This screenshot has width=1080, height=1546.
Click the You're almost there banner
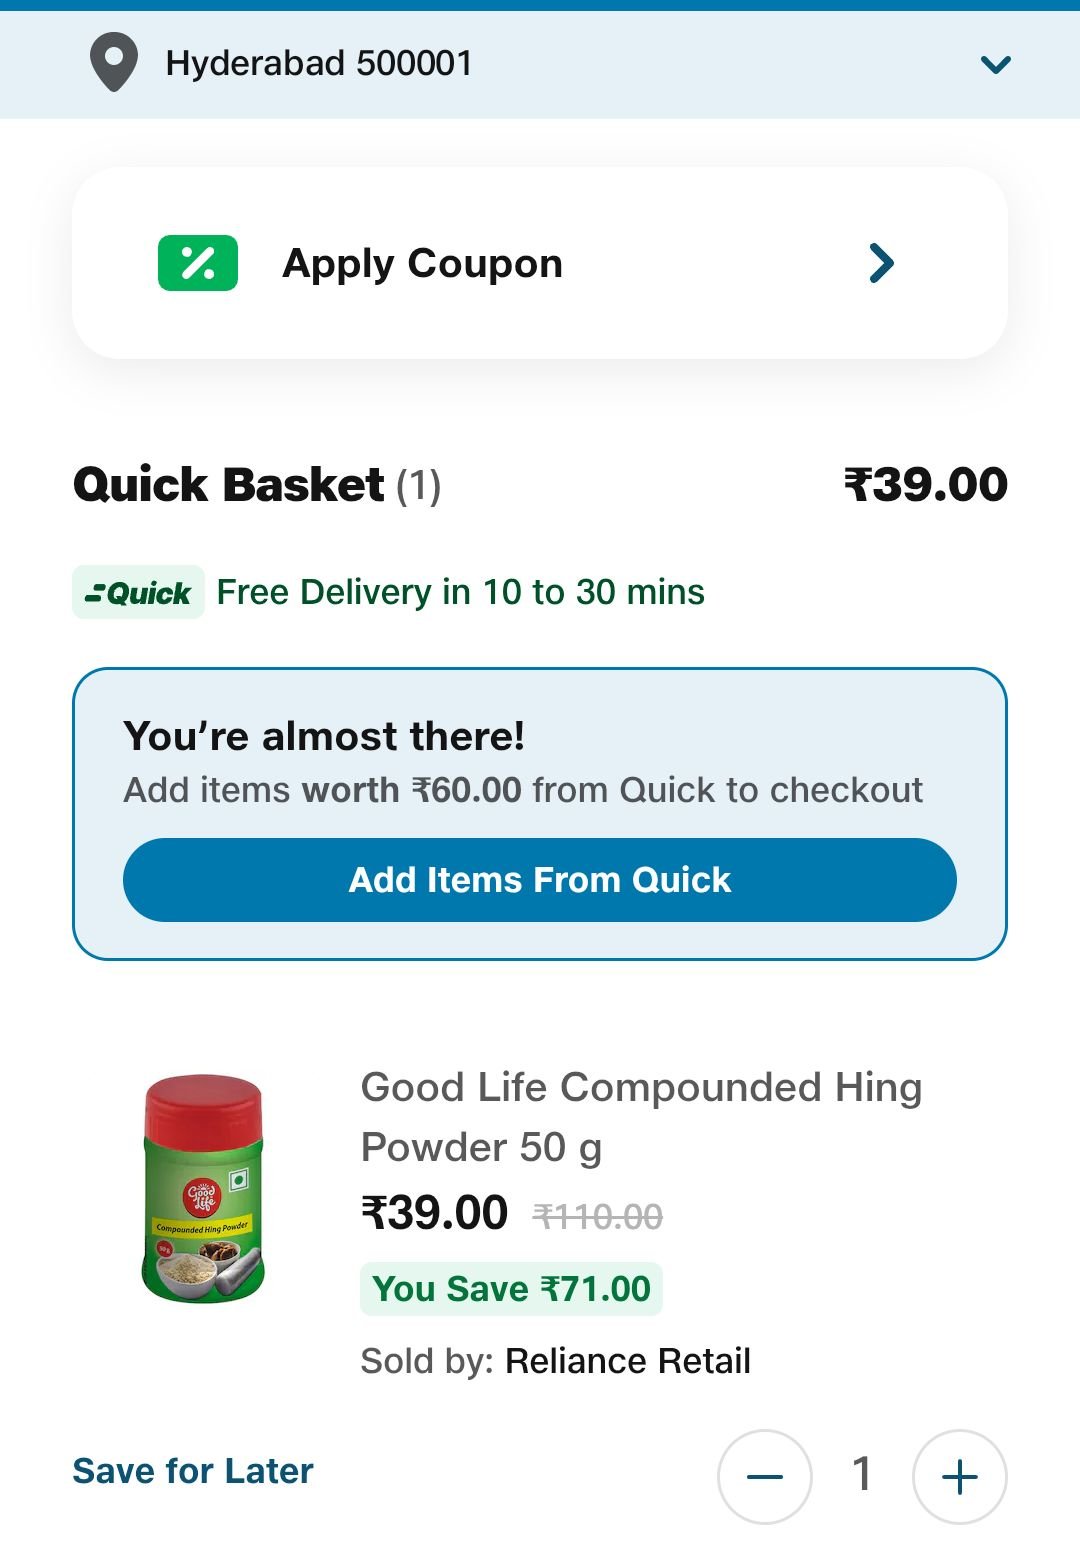[540, 814]
